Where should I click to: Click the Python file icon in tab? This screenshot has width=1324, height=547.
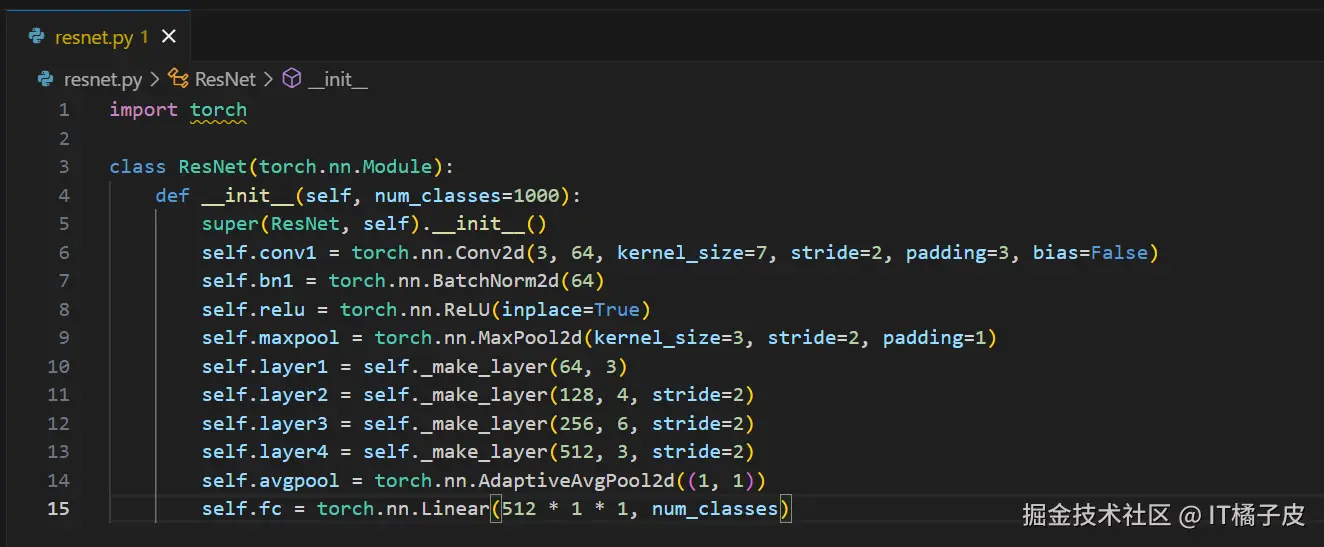[37, 37]
